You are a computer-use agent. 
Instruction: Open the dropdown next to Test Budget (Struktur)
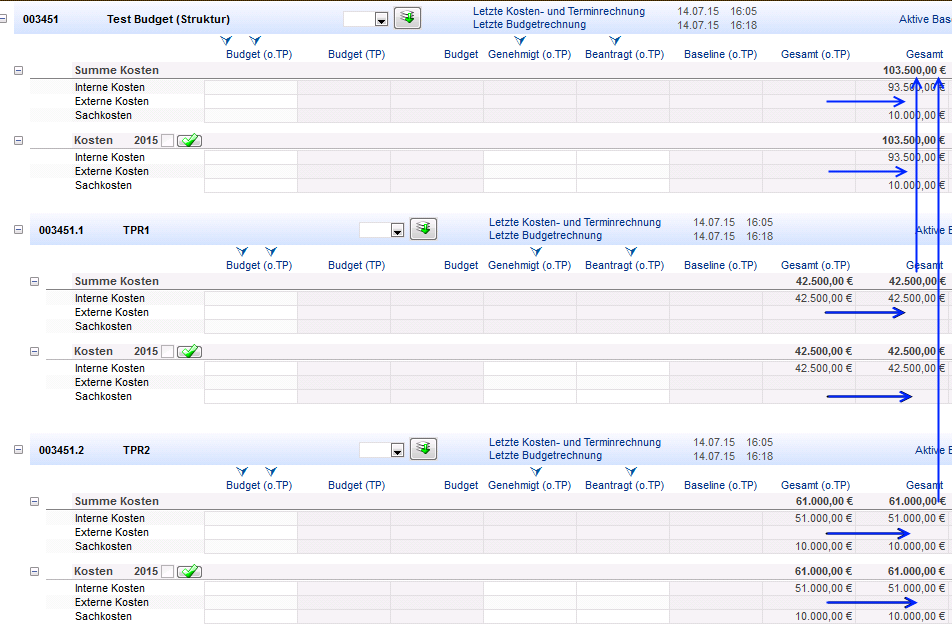pos(381,19)
